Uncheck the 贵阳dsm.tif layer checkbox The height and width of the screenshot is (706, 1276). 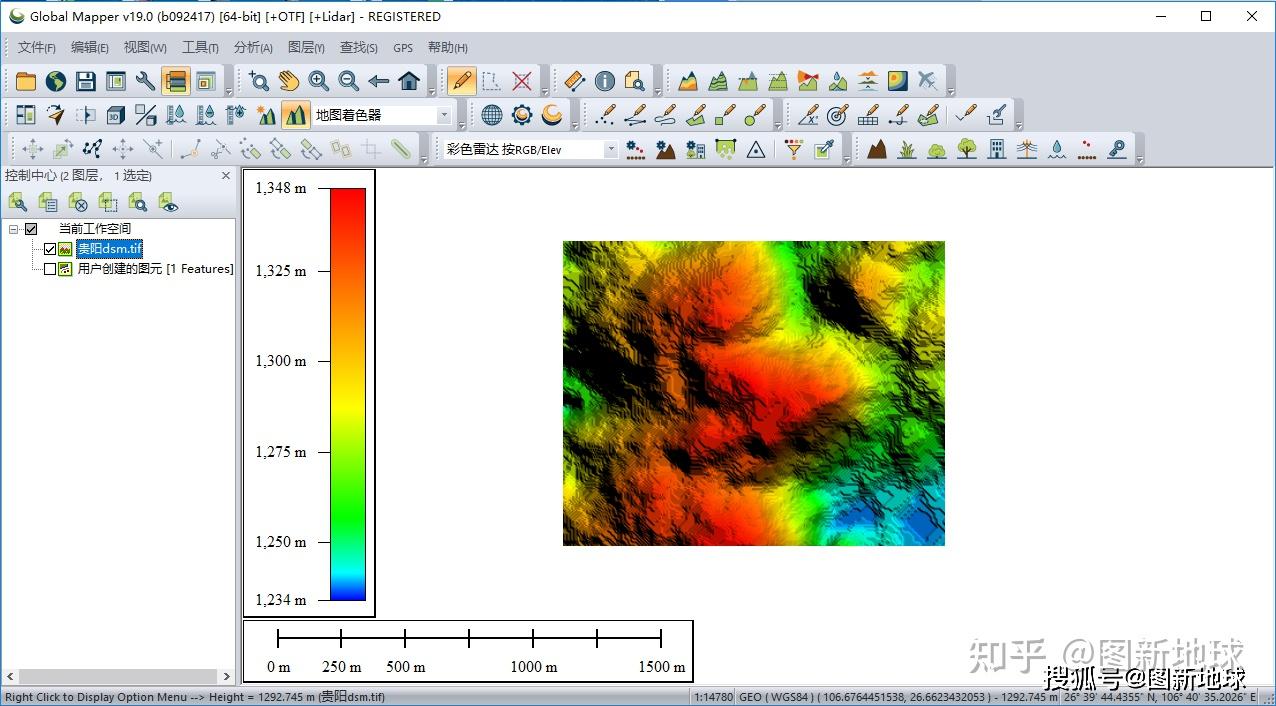tap(50, 249)
